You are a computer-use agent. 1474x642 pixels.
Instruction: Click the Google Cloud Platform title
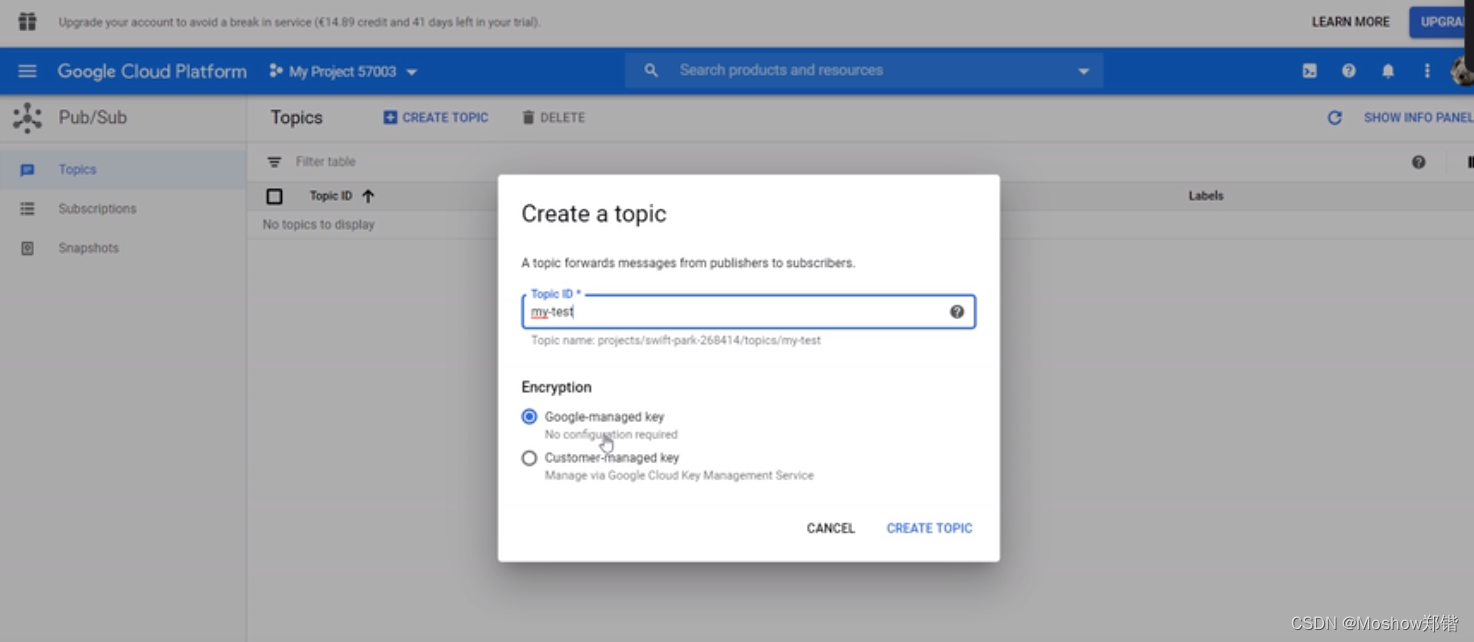(x=152, y=71)
